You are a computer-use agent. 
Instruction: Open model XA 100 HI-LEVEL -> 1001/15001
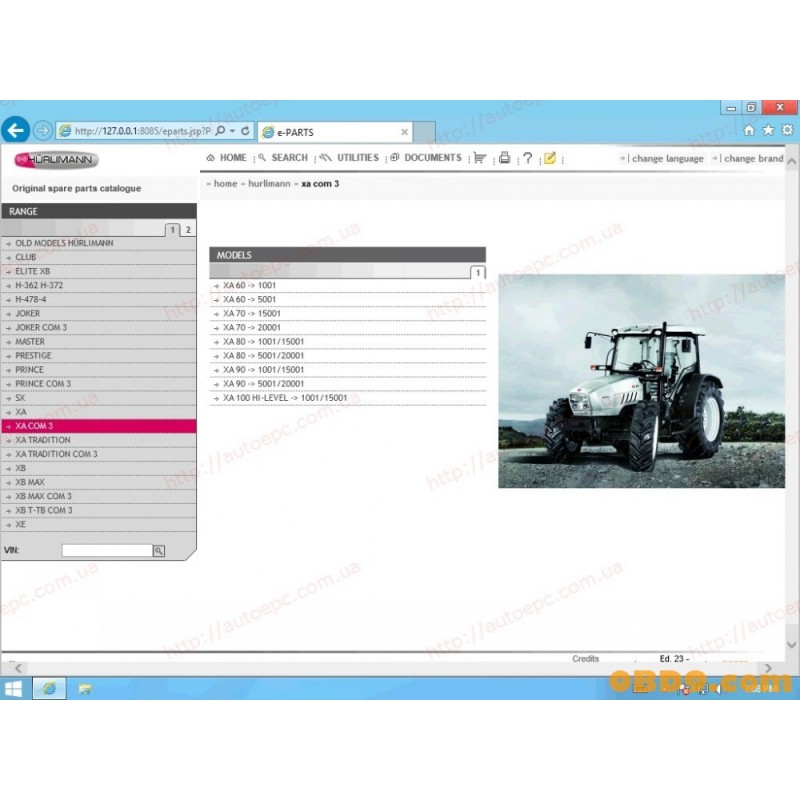347,398
